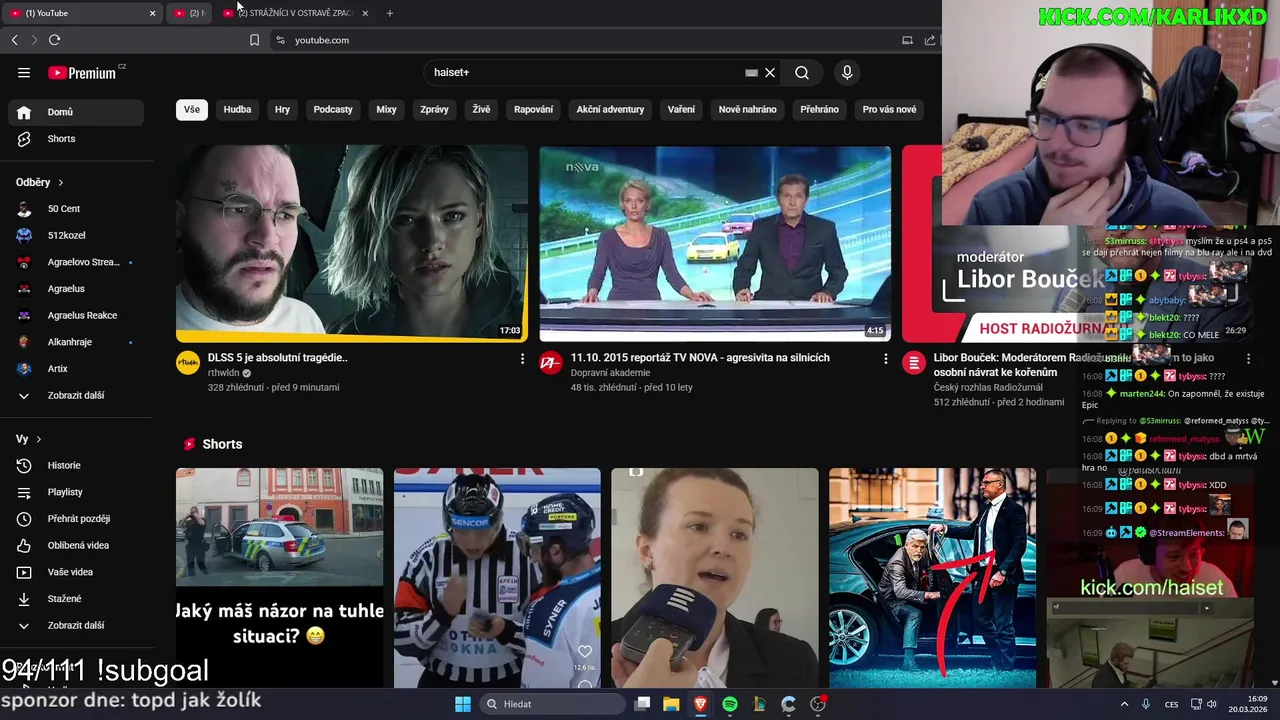Image resolution: width=1280 pixels, height=720 pixels.
Task: Open the on-screen keyboard icon in search box
Action: tap(751, 72)
